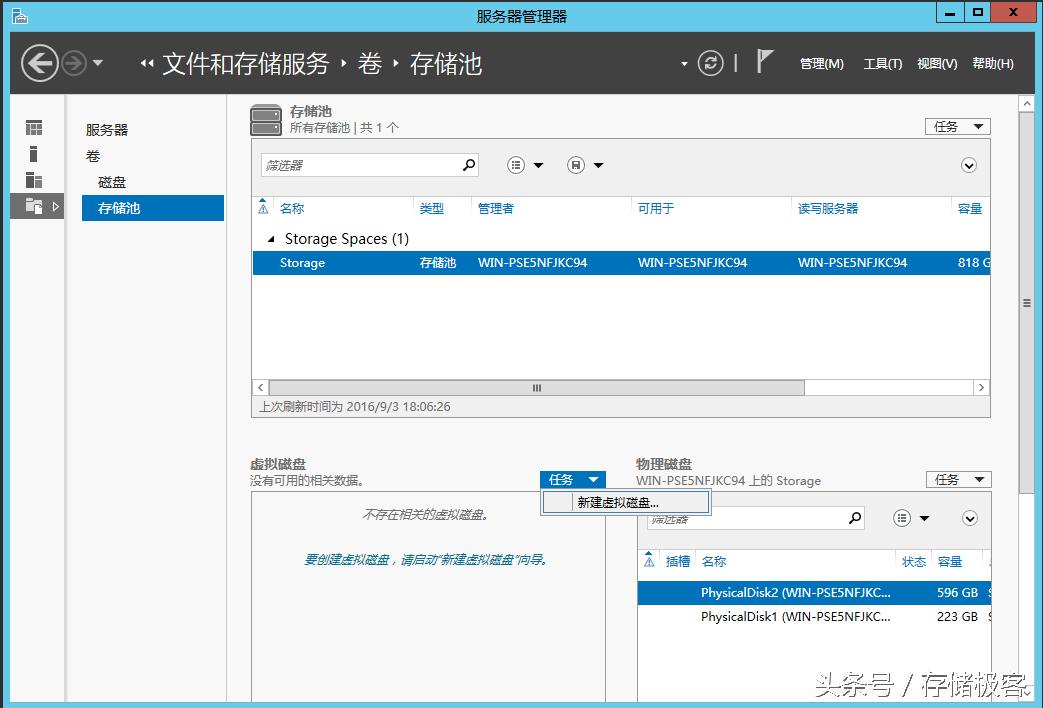Open the notifications flag icon
The height and width of the screenshot is (708, 1043).
pos(766,61)
